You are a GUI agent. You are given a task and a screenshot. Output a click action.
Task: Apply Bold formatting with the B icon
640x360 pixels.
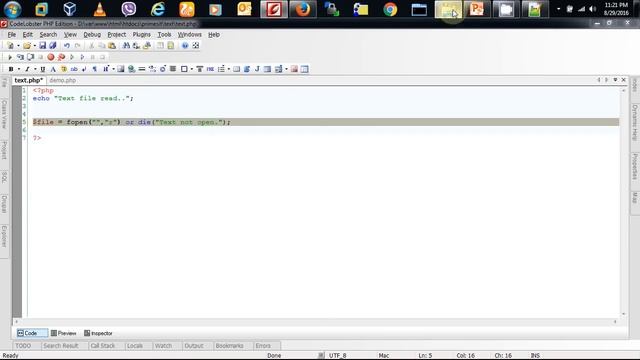pyautogui.click(x=11, y=69)
